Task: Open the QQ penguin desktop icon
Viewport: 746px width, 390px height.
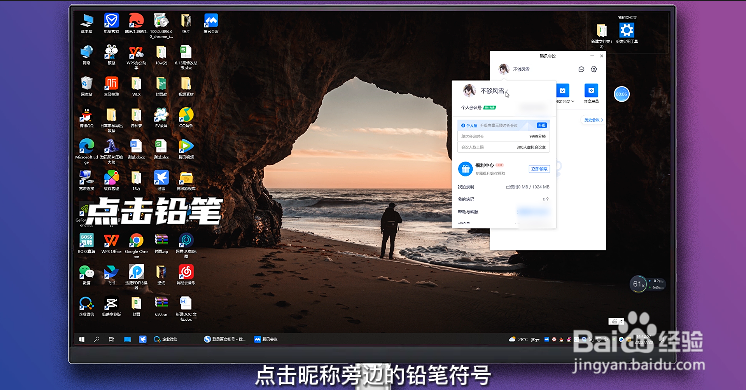Action: [86, 116]
